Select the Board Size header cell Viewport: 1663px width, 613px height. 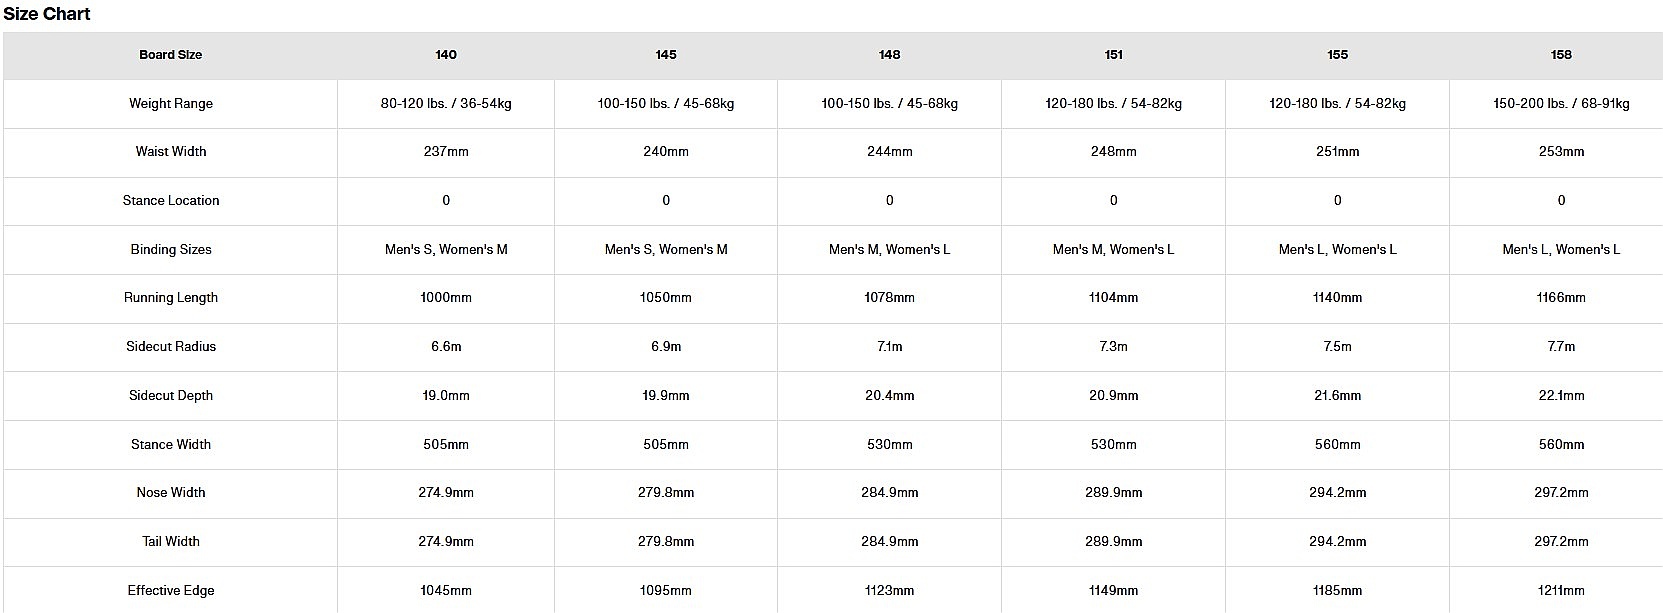pyautogui.click(x=170, y=55)
